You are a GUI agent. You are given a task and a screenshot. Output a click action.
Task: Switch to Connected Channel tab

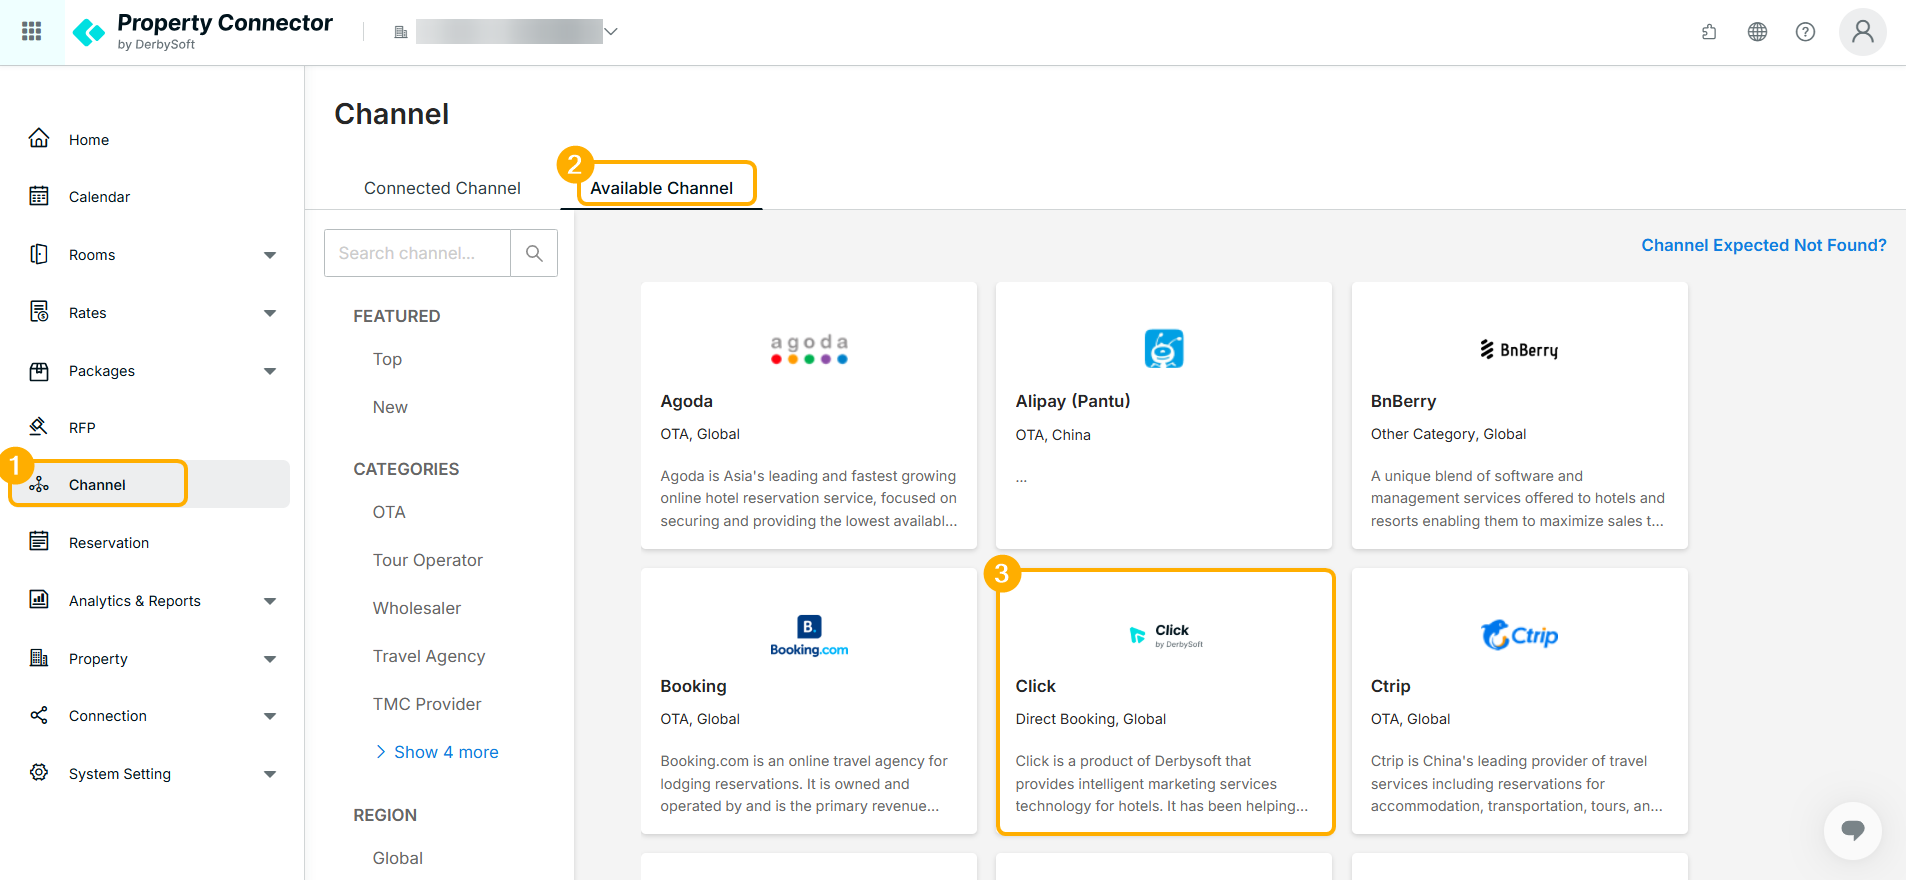pos(442,188)
